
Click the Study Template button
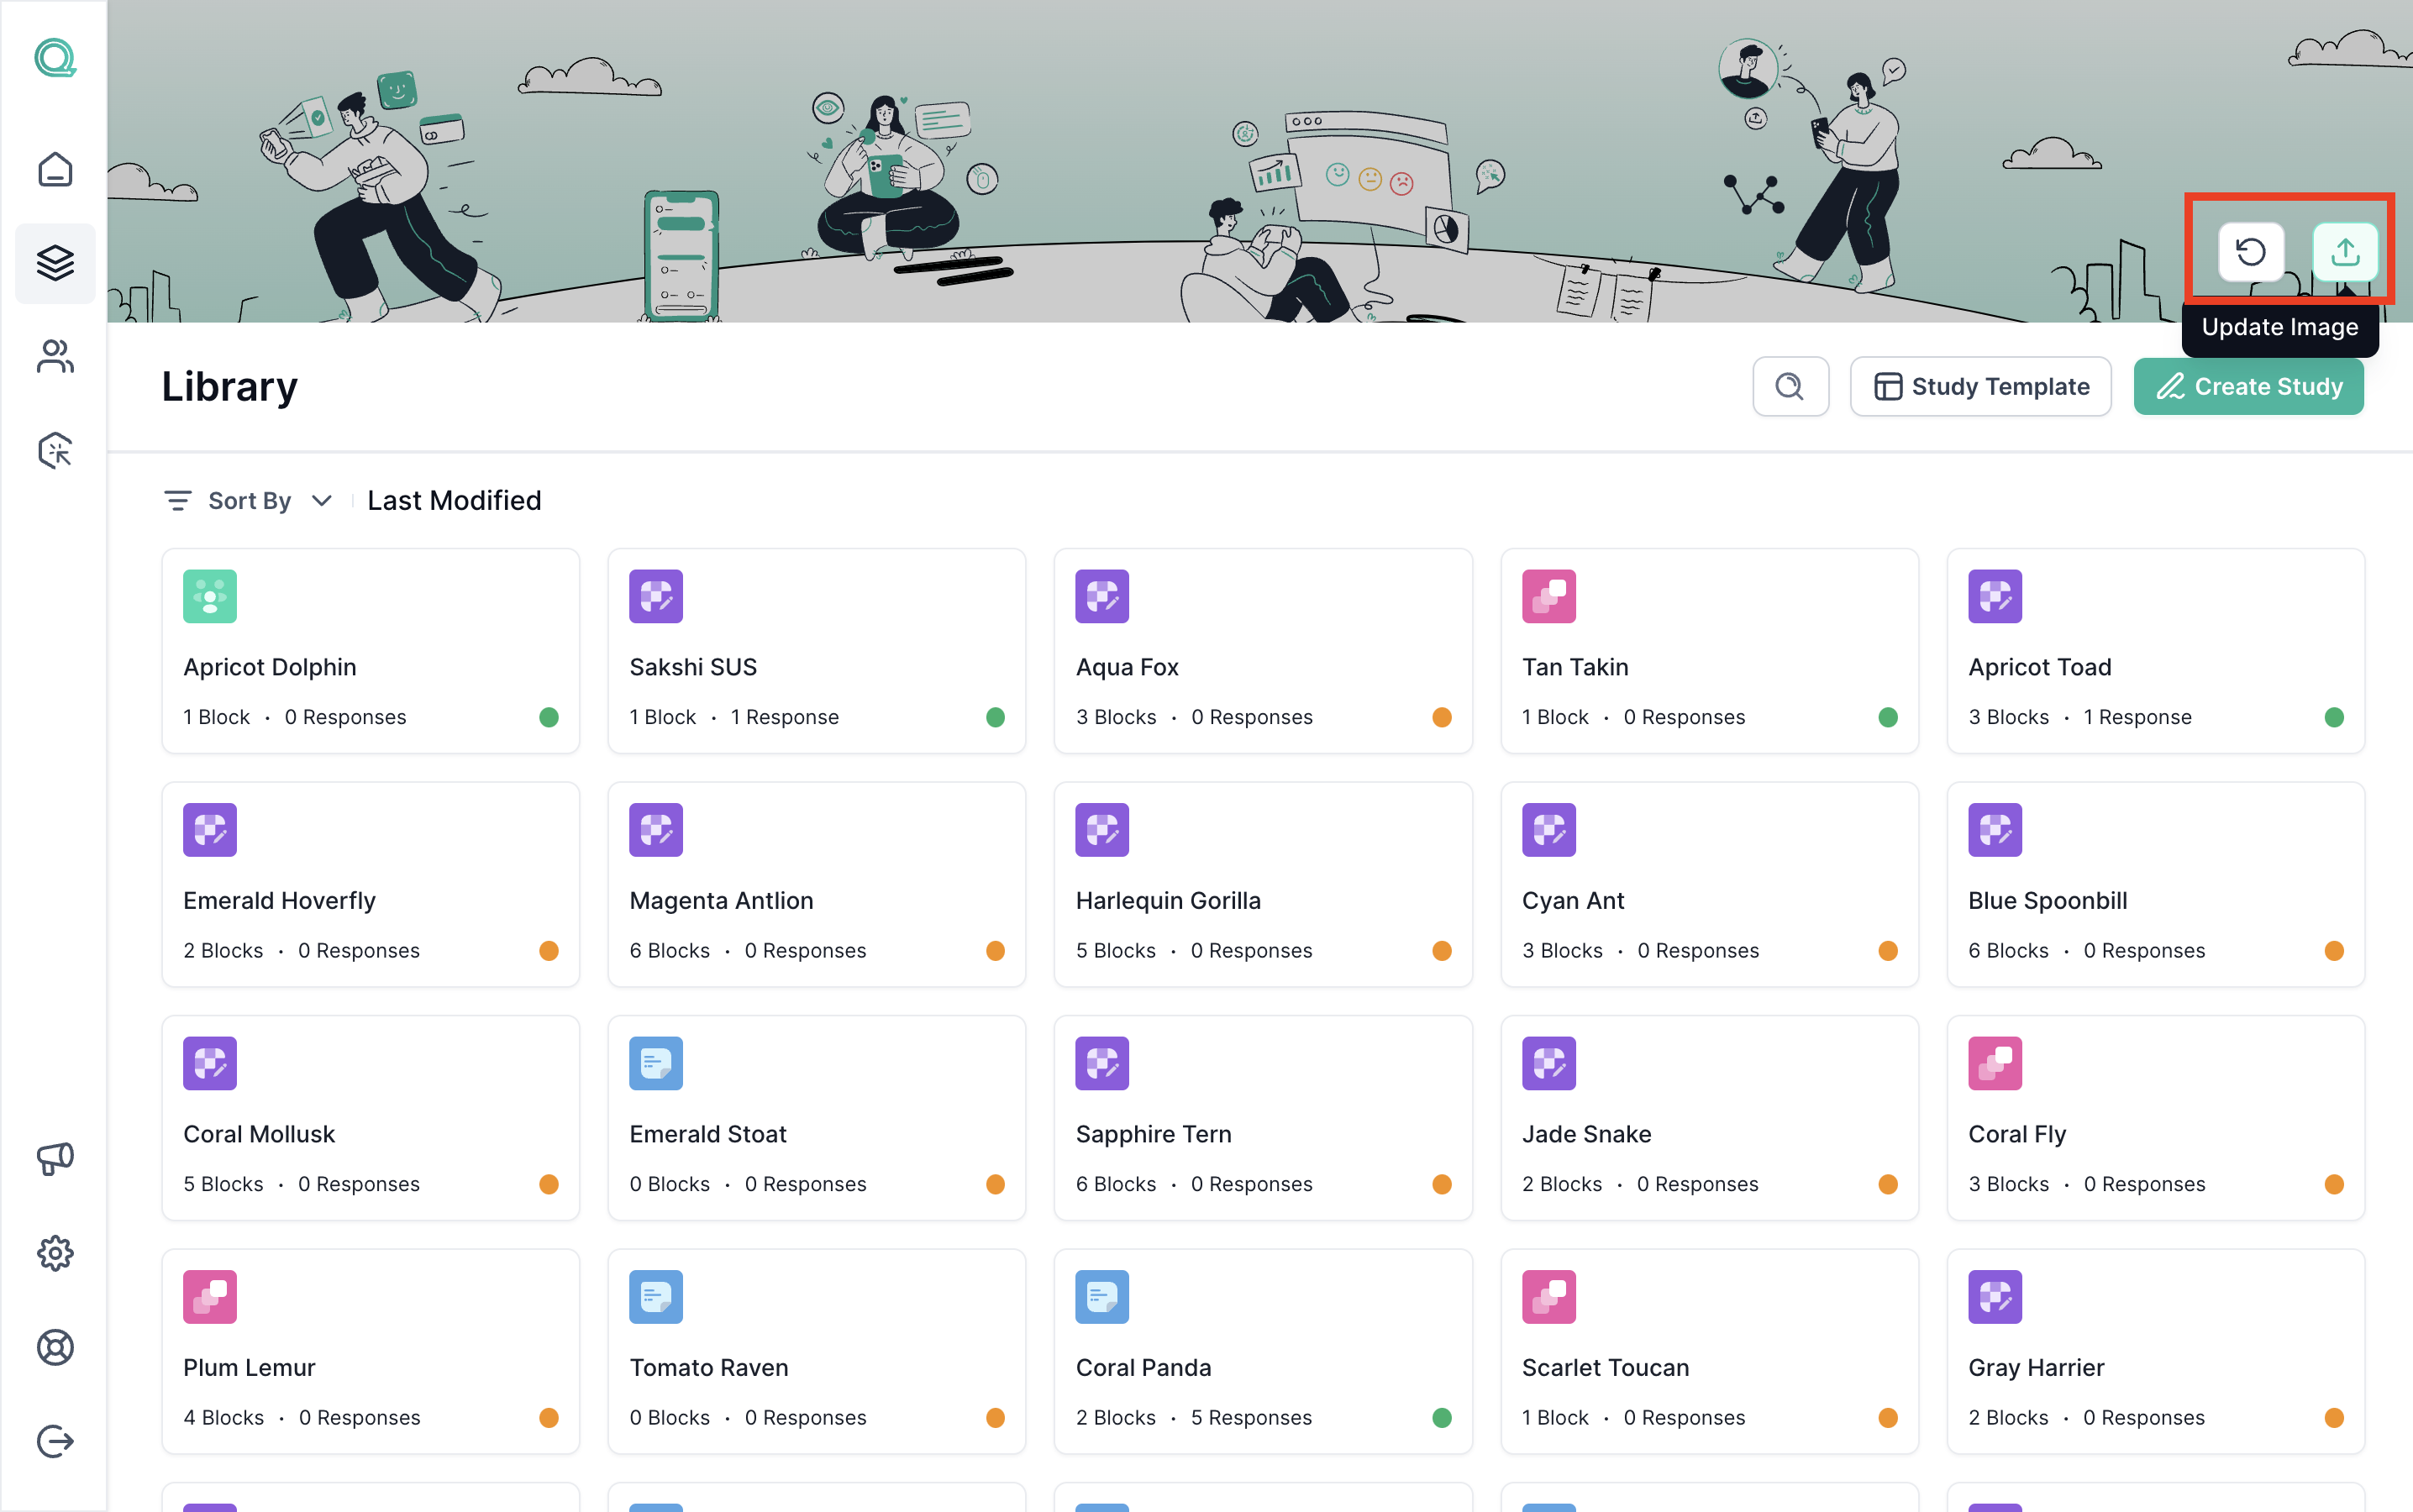pyautogui.click(x=1980, y=386)
